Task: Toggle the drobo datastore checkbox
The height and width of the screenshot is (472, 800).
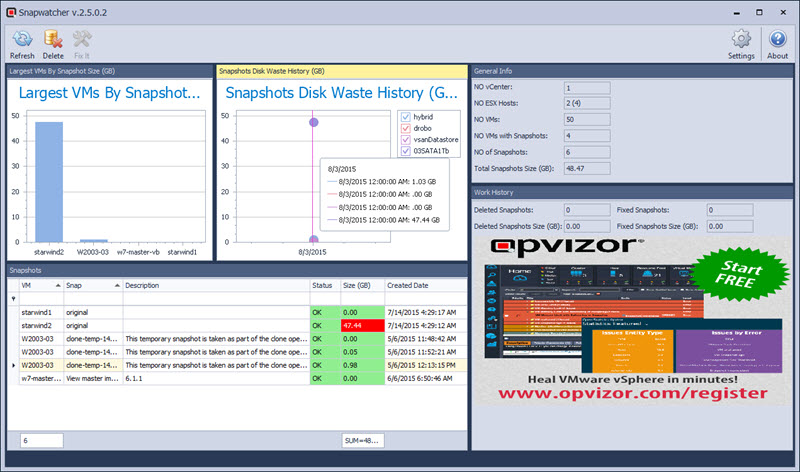Action: 406,128
